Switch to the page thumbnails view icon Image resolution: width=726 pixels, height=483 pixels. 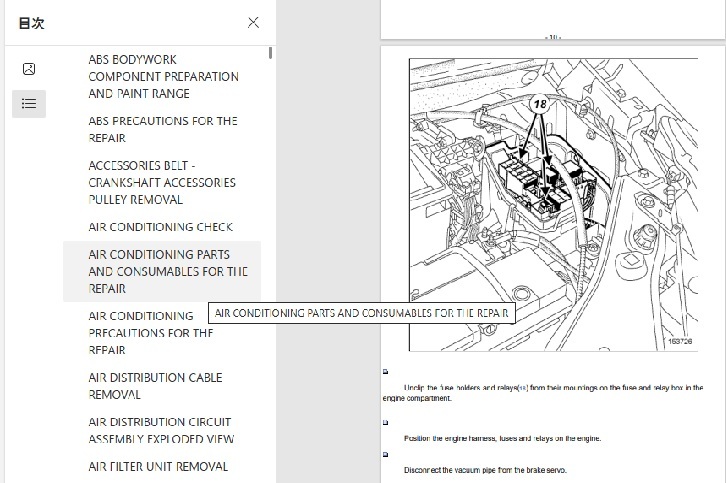[29, 69]
